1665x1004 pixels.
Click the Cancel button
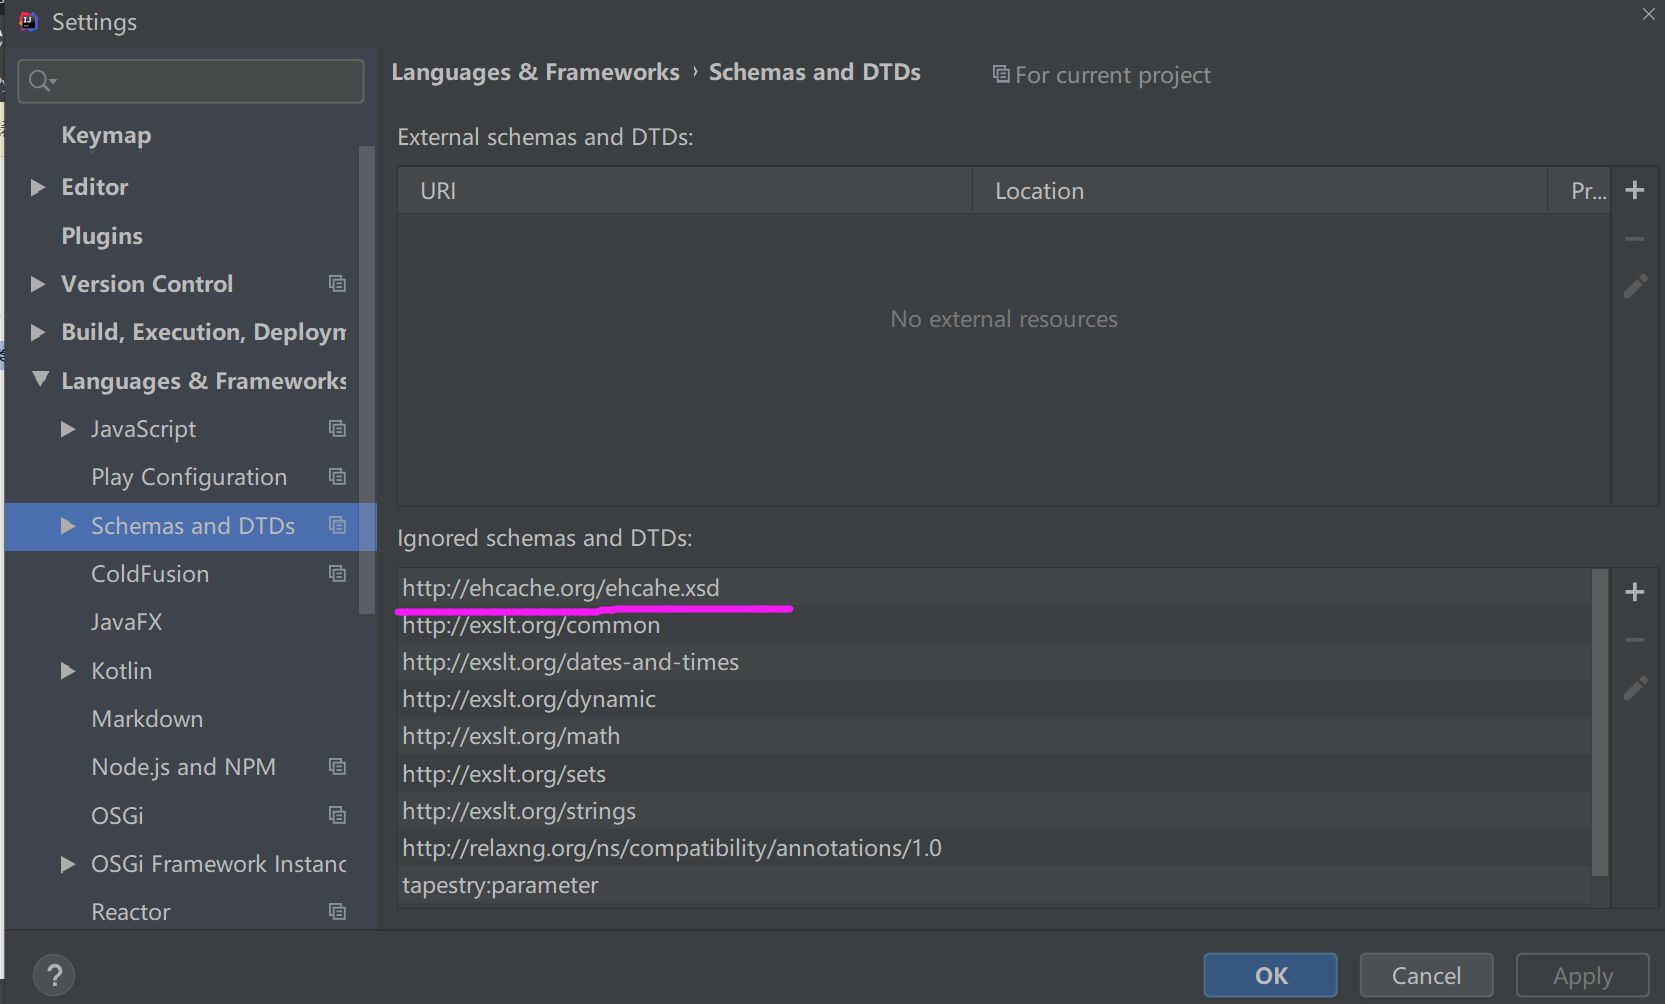point(1426,975)
